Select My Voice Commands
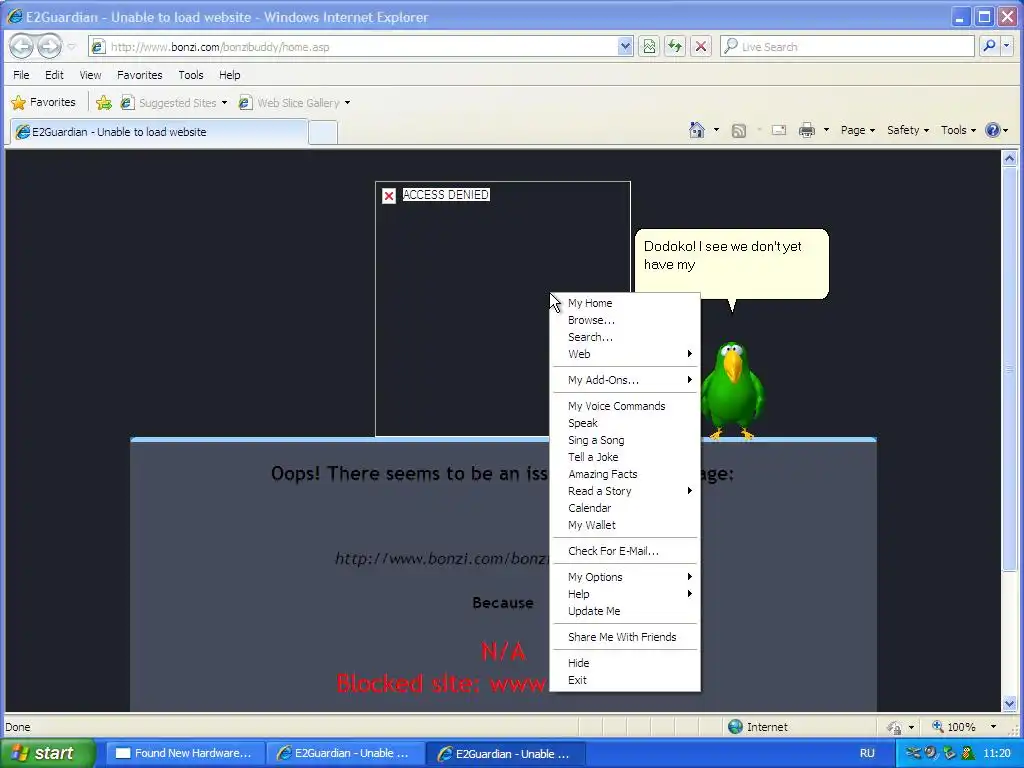Screen dimensions: 1024x768 click(626, 406)
